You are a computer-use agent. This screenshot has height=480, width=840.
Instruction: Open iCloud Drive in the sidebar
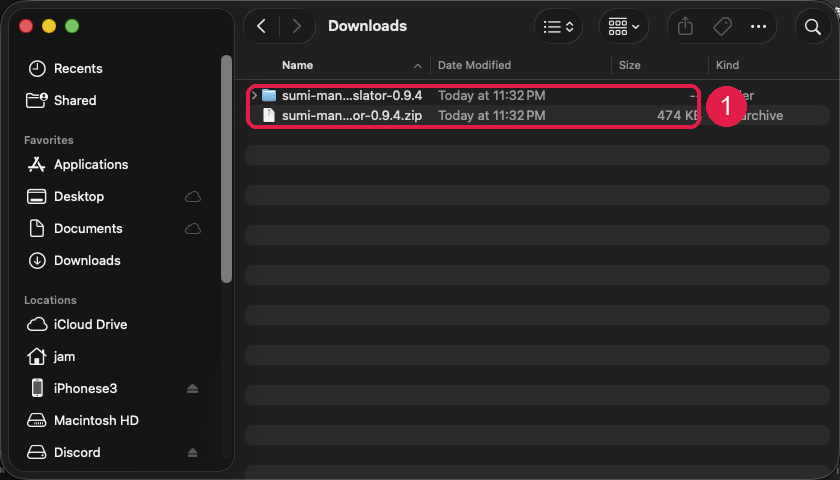[x=91, y=325]
